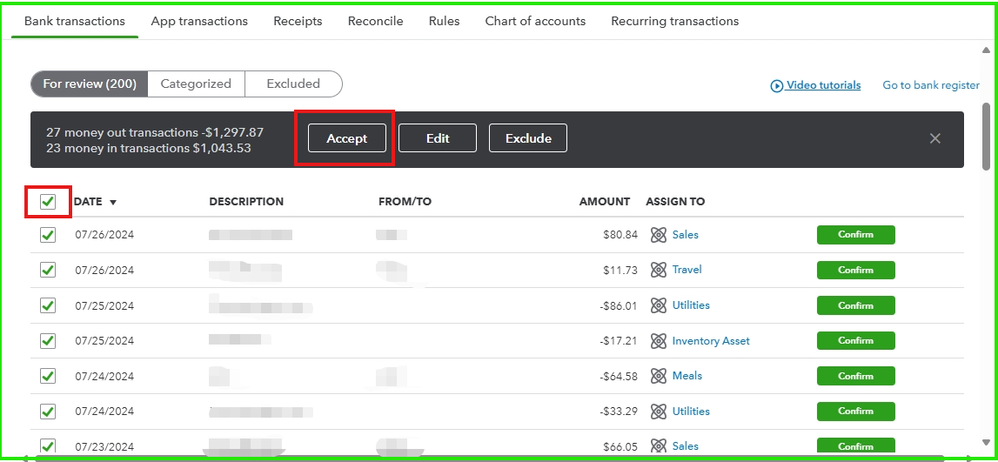Screen dimensions: 998x462
Task: Open the Utilities link on the -$86.01 row
Action: [691, 305]
